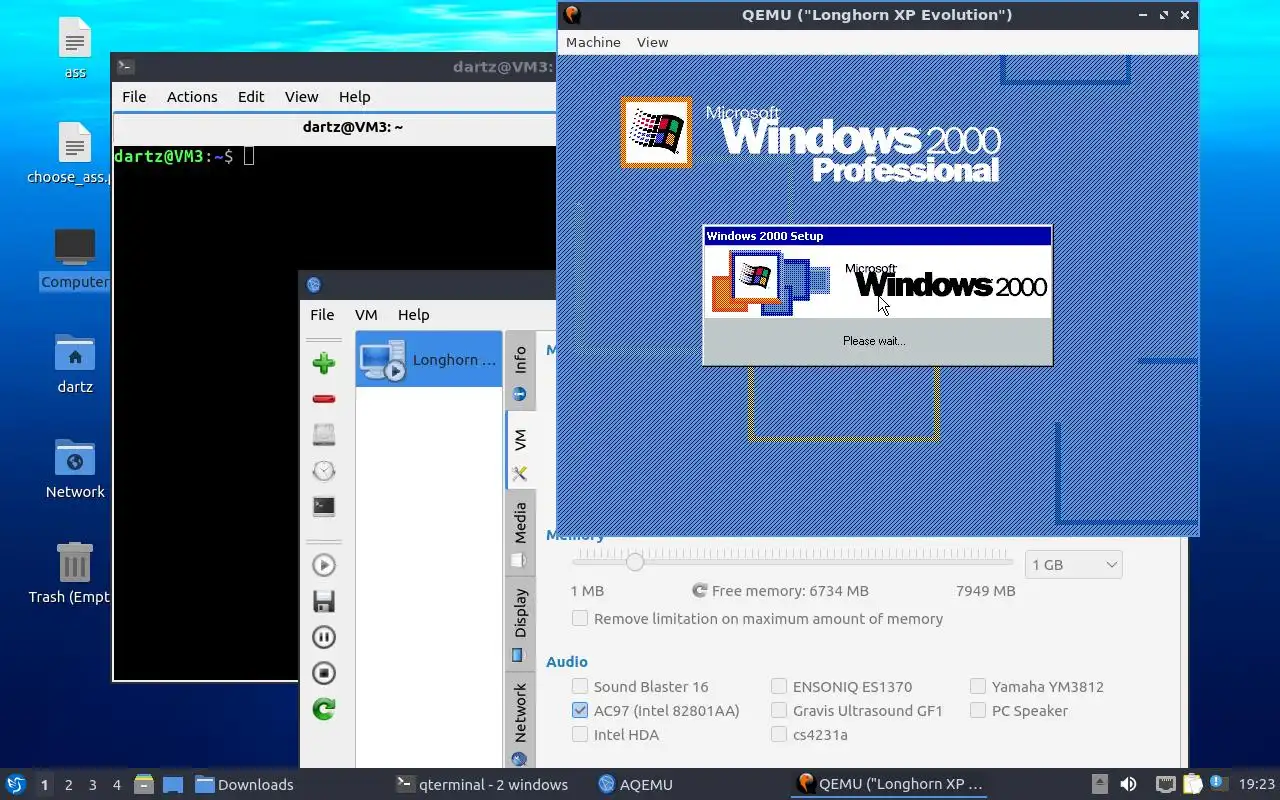Click the hard disk icon in AQEMU toolbar

tap(323, 435)
